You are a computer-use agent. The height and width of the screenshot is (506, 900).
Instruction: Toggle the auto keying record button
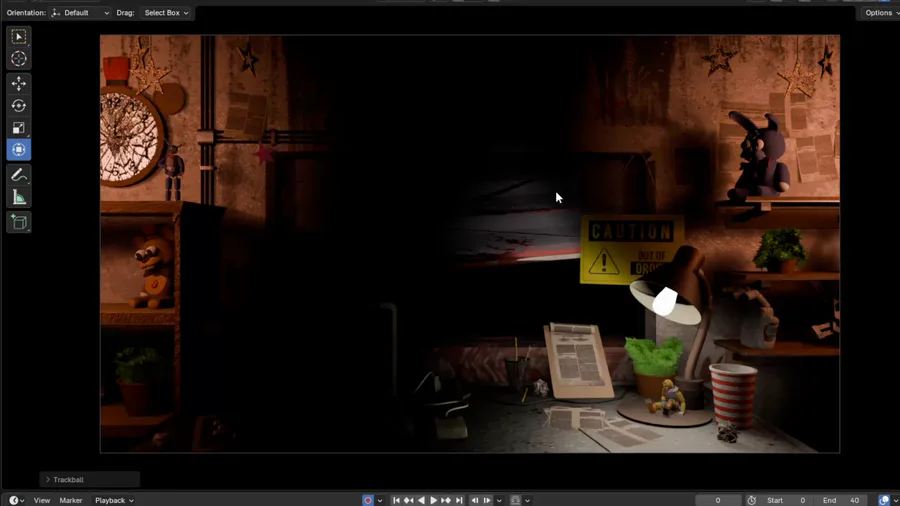(x=368, y=500)
